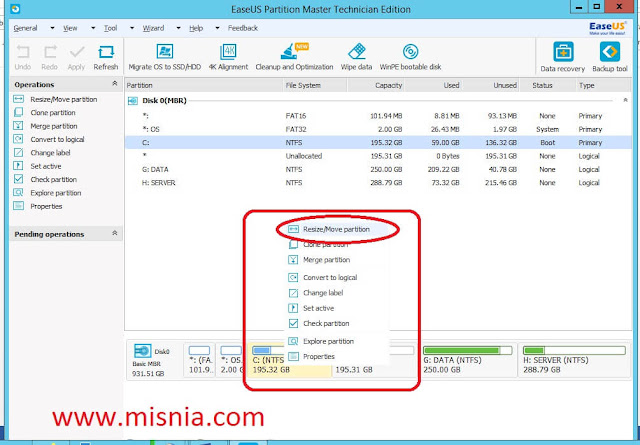Open Cleanup and Optimization
640x445 pixels.
(294, 57)
